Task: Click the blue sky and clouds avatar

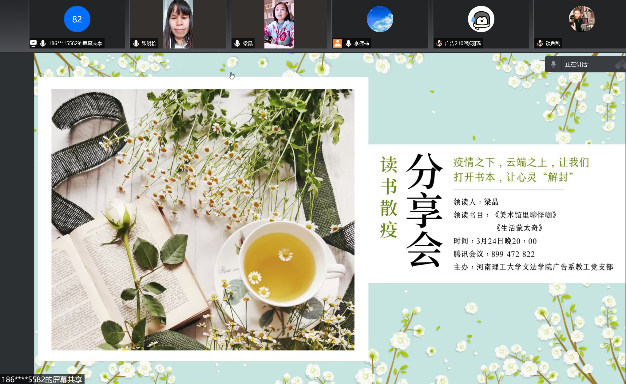Action: pyautogui.click(x=380, y=19)
